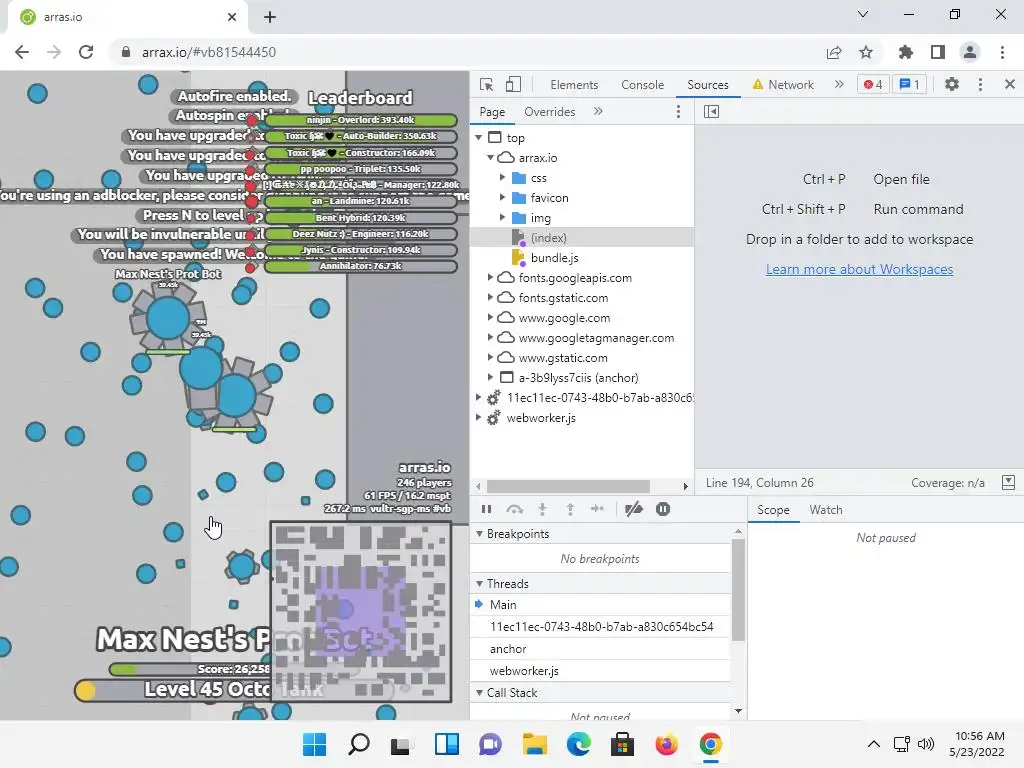Expand www.googletagmanager.com node
Viewport: 1024px width, 768px height.
click(x=490, y=338)
